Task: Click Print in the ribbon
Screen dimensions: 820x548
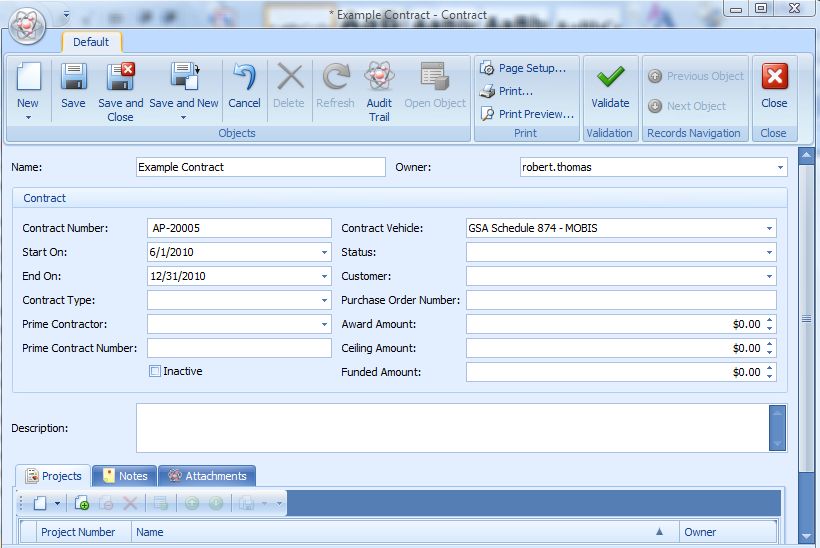Action: (506, 92)
